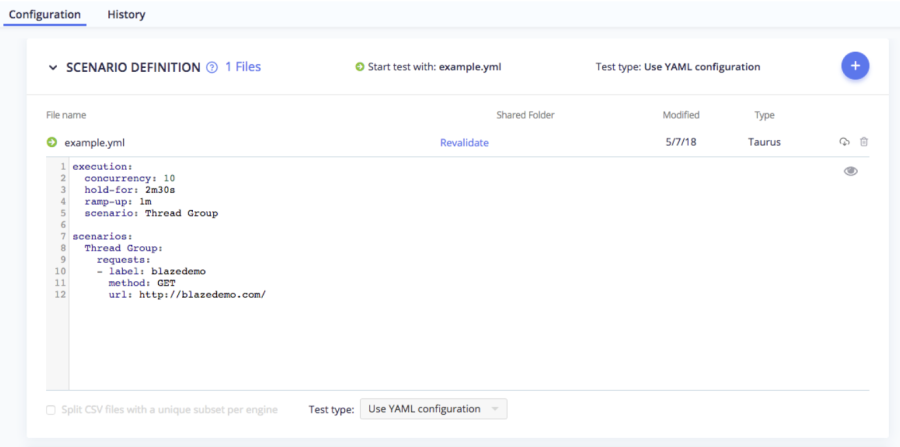Click the blue plus add-file button
Viewport: 900px width, 447px height.
[855, 66]
